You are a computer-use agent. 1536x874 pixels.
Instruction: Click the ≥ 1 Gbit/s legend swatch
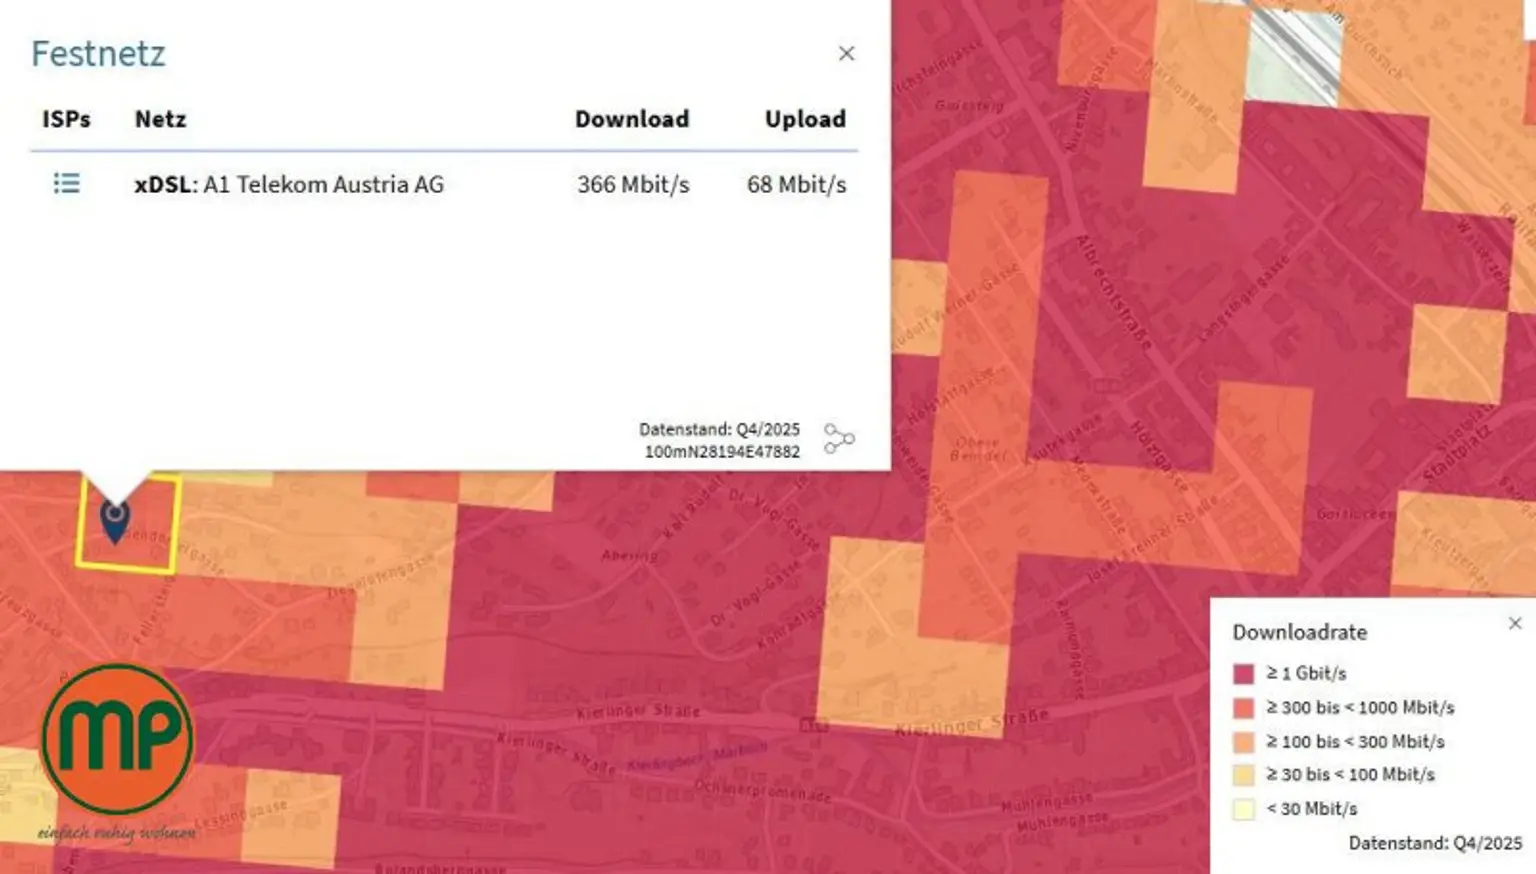click(x=1243, y=673)
